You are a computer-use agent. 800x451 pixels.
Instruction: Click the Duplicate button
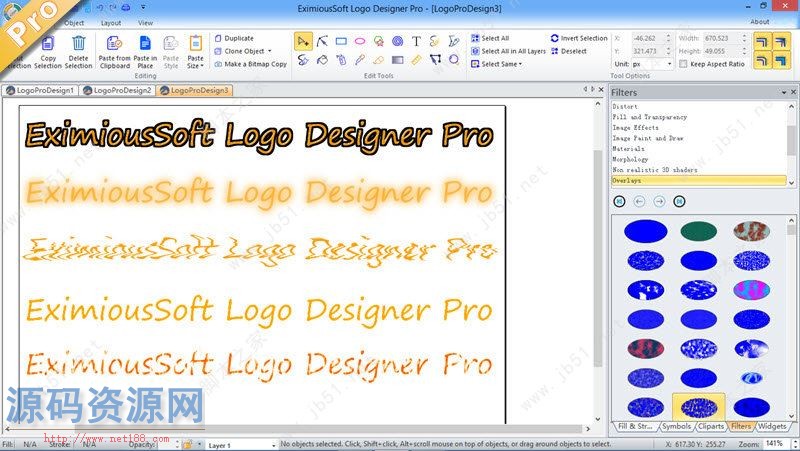234,38
